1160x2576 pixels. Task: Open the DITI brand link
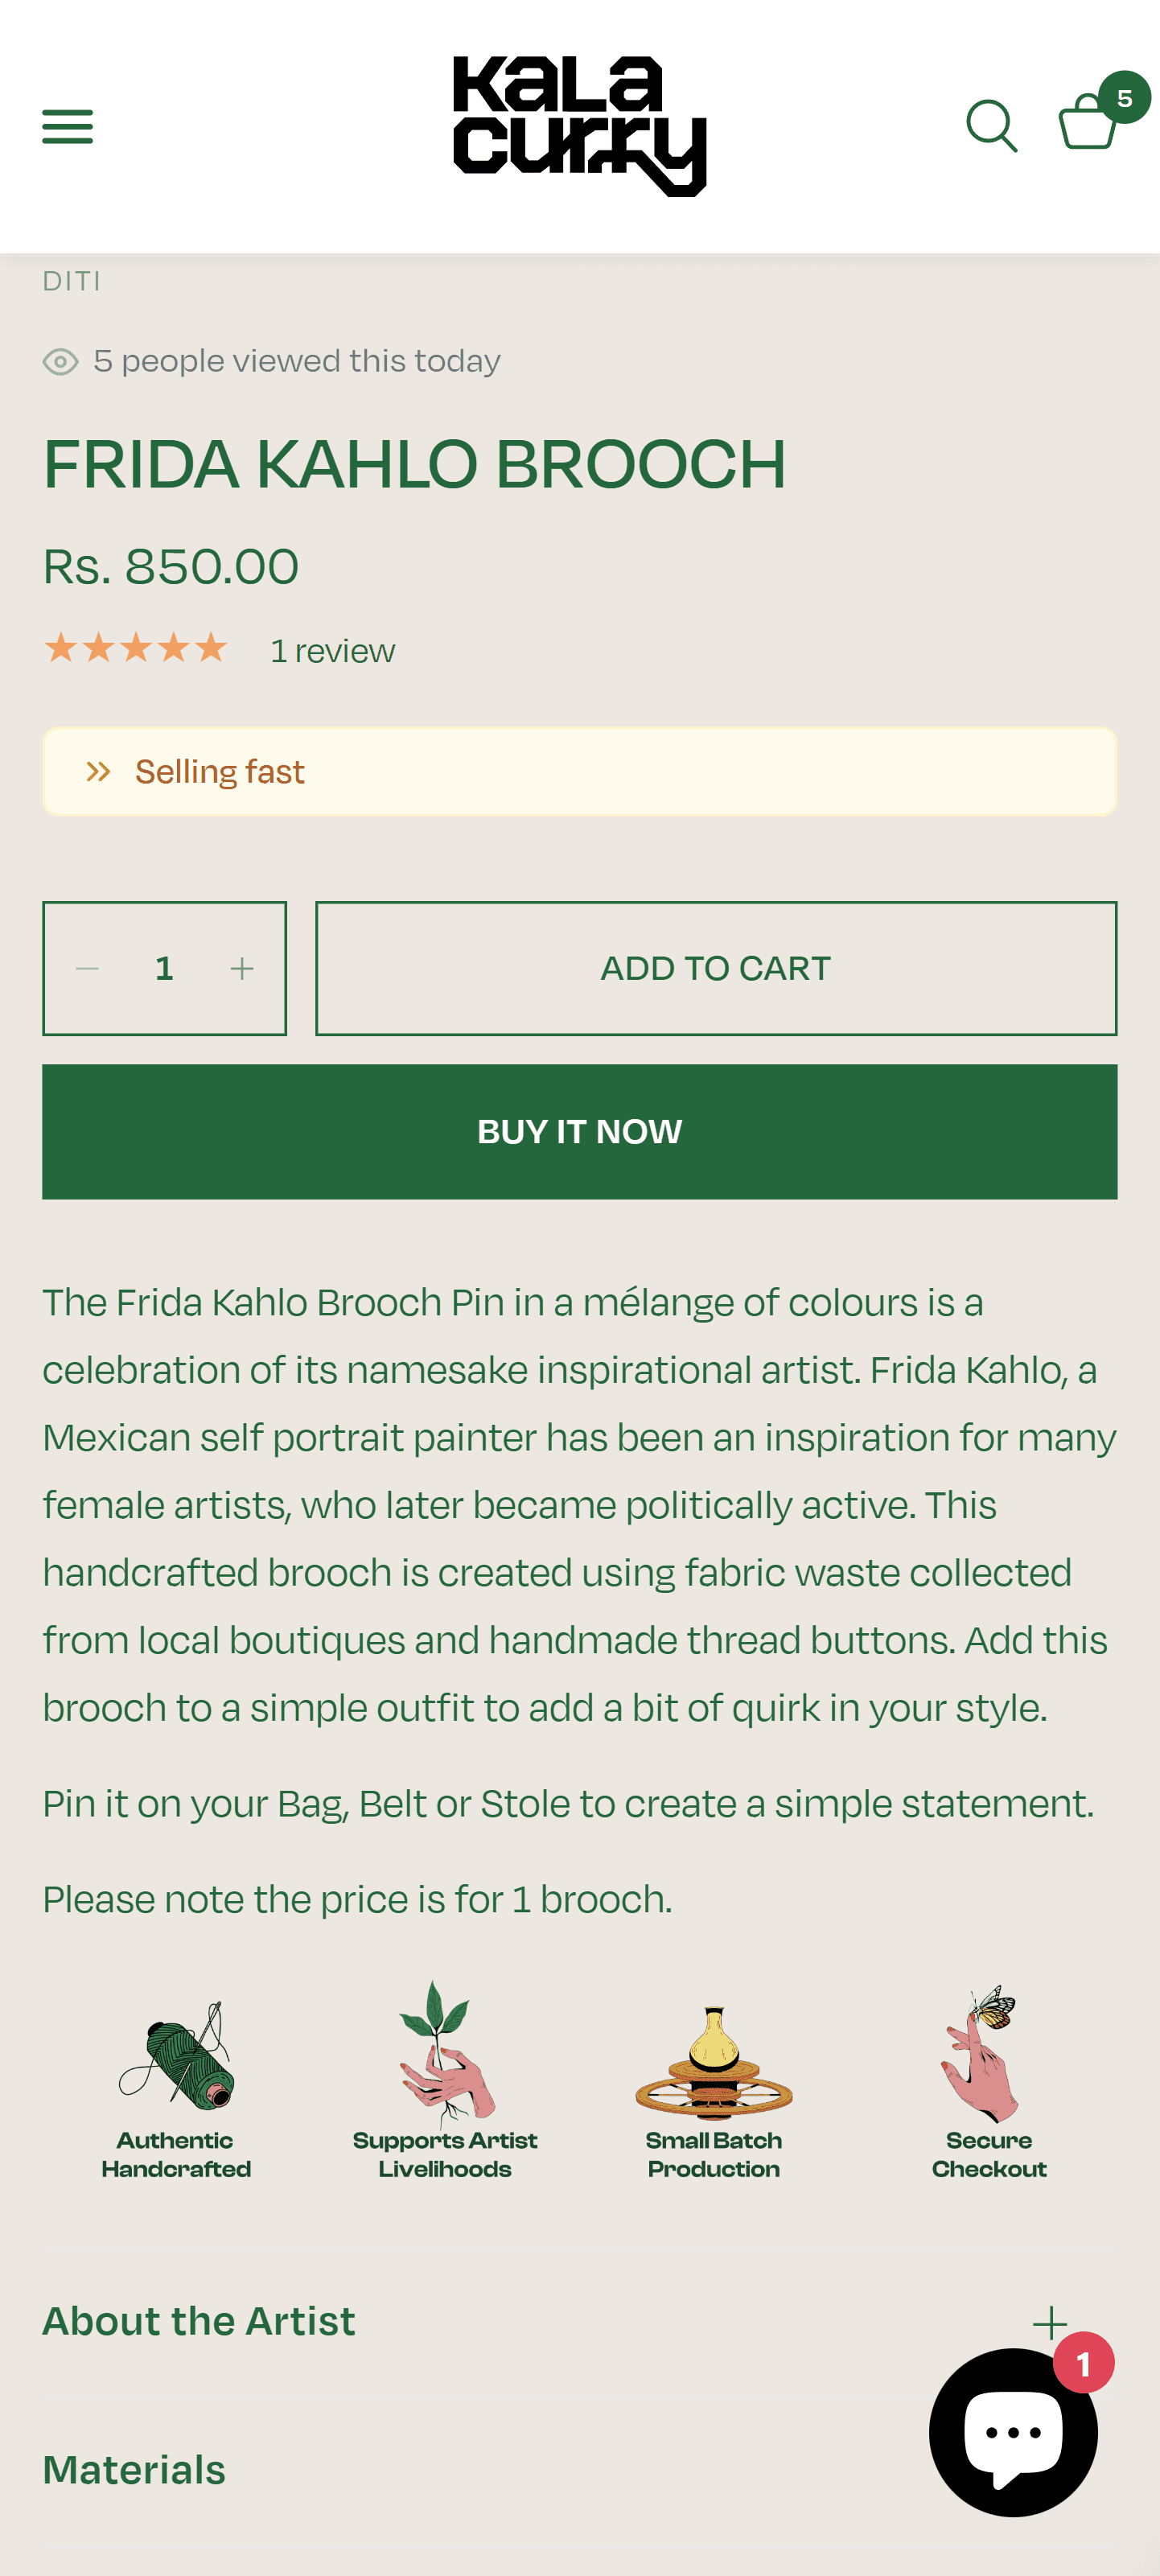coord(71,281)
